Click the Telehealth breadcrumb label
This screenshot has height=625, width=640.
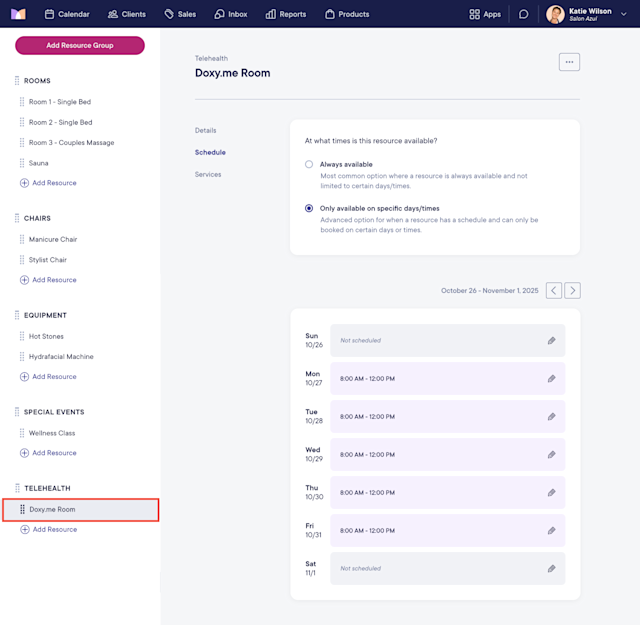pyautogui.click(x=211, y=58)
